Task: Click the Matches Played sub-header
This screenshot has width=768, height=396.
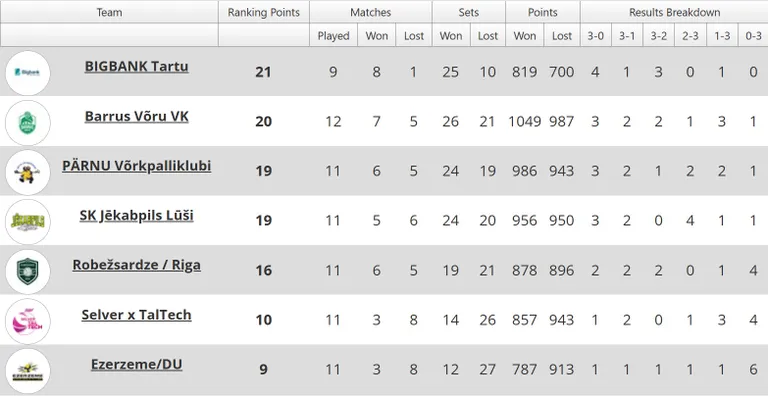Action: 334,36
